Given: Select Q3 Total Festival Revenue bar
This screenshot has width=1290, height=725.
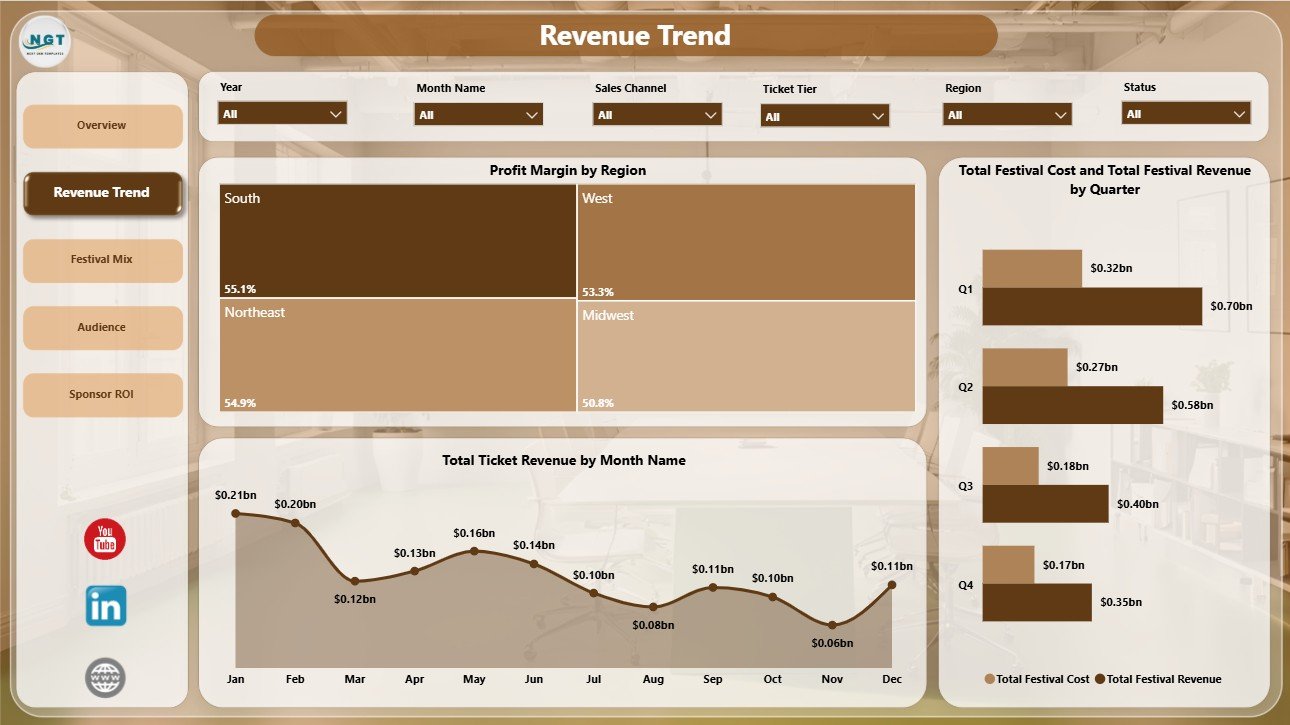Looking at the screenshot, I should pos(1046,503).
